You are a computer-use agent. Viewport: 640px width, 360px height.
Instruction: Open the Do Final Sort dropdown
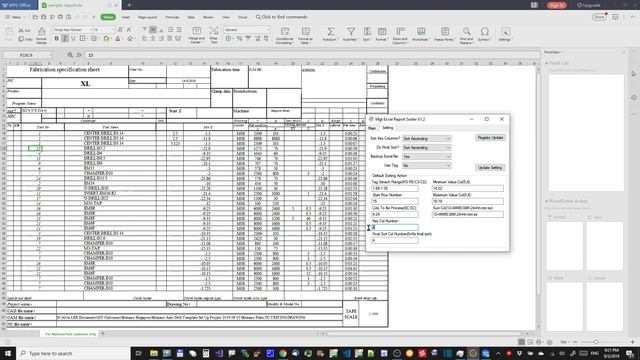427,148
